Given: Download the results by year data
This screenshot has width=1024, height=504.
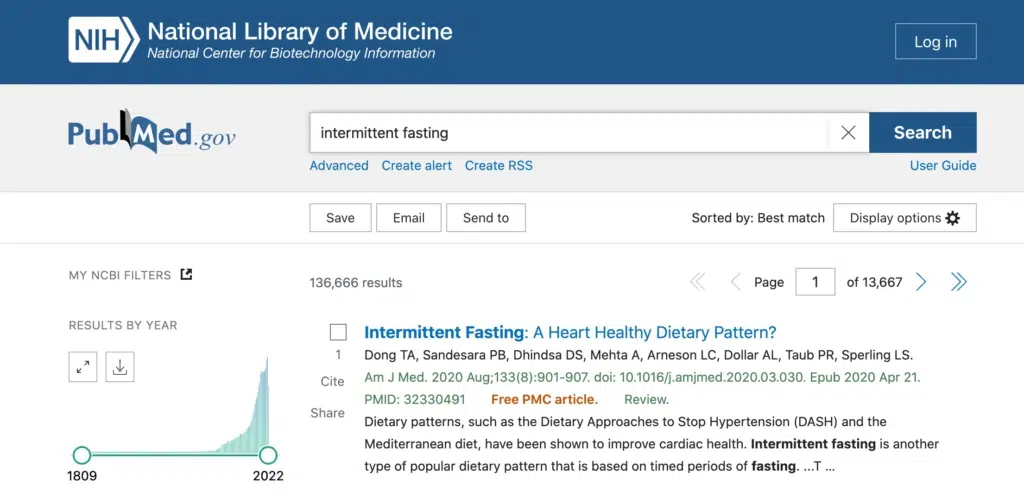Looking at the screenshot, I should (120, 367).
